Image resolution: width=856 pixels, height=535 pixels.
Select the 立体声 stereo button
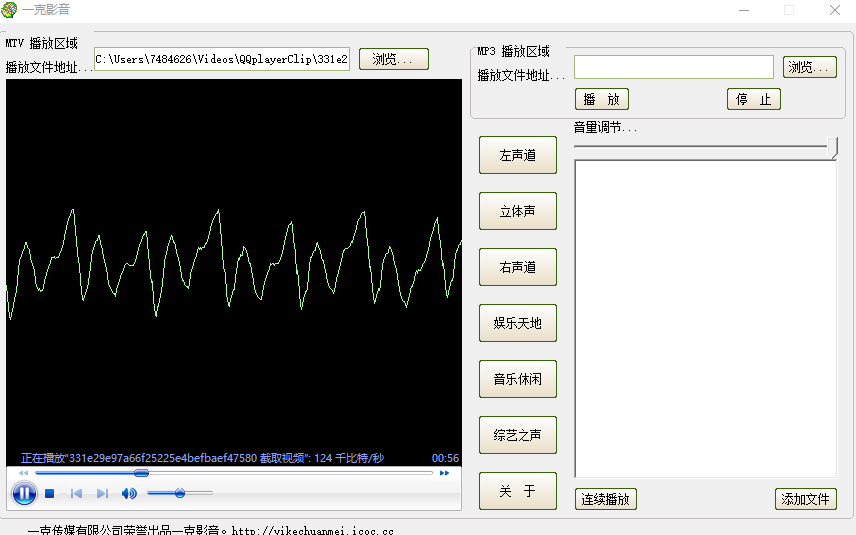[518, 211]
